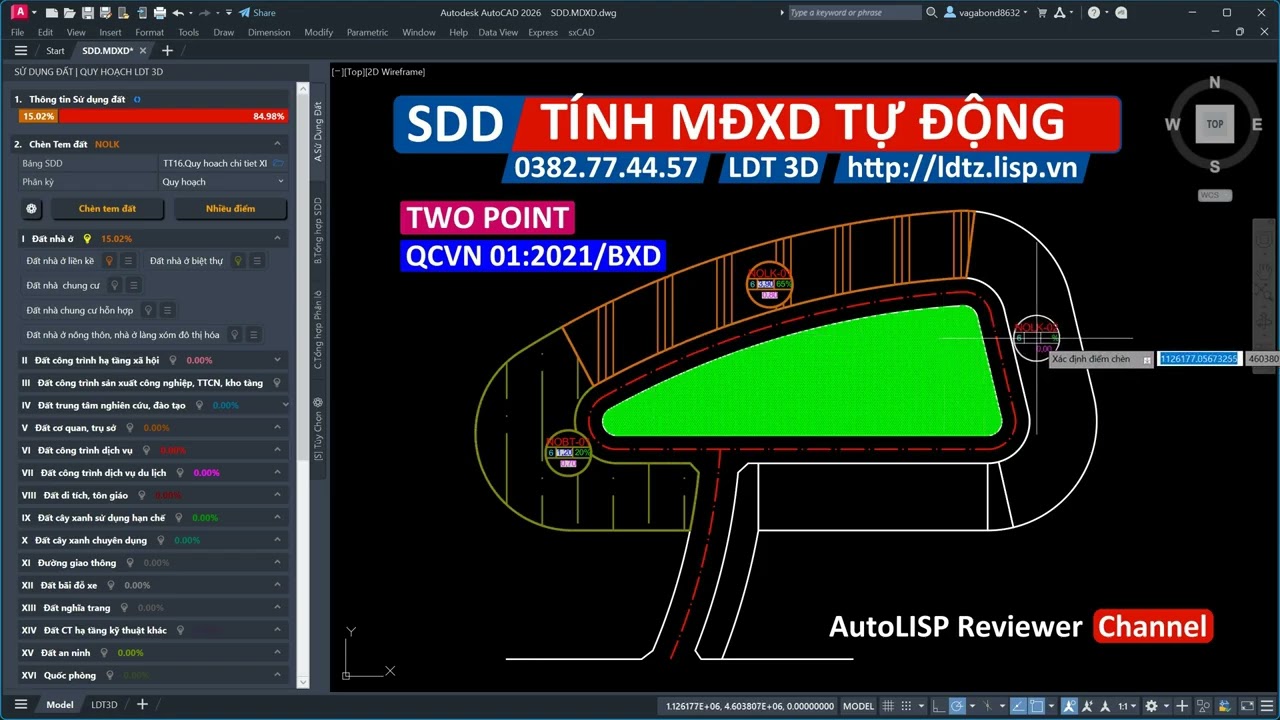Viewport: 1280px width, 720px height.
Task: Toggle the bulb for XV Đất an ninh
Action: [104, 653]
